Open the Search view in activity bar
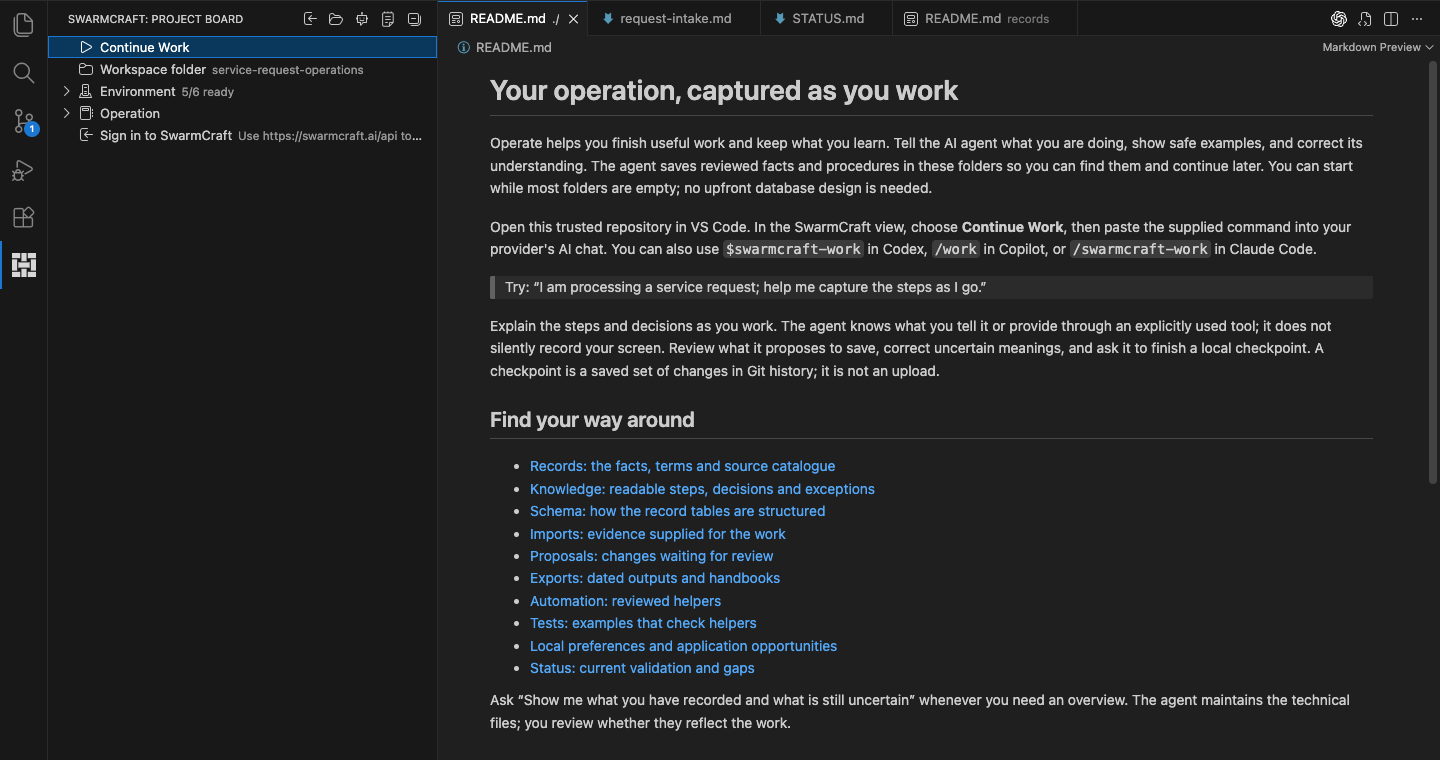 [x=23, y=73]
